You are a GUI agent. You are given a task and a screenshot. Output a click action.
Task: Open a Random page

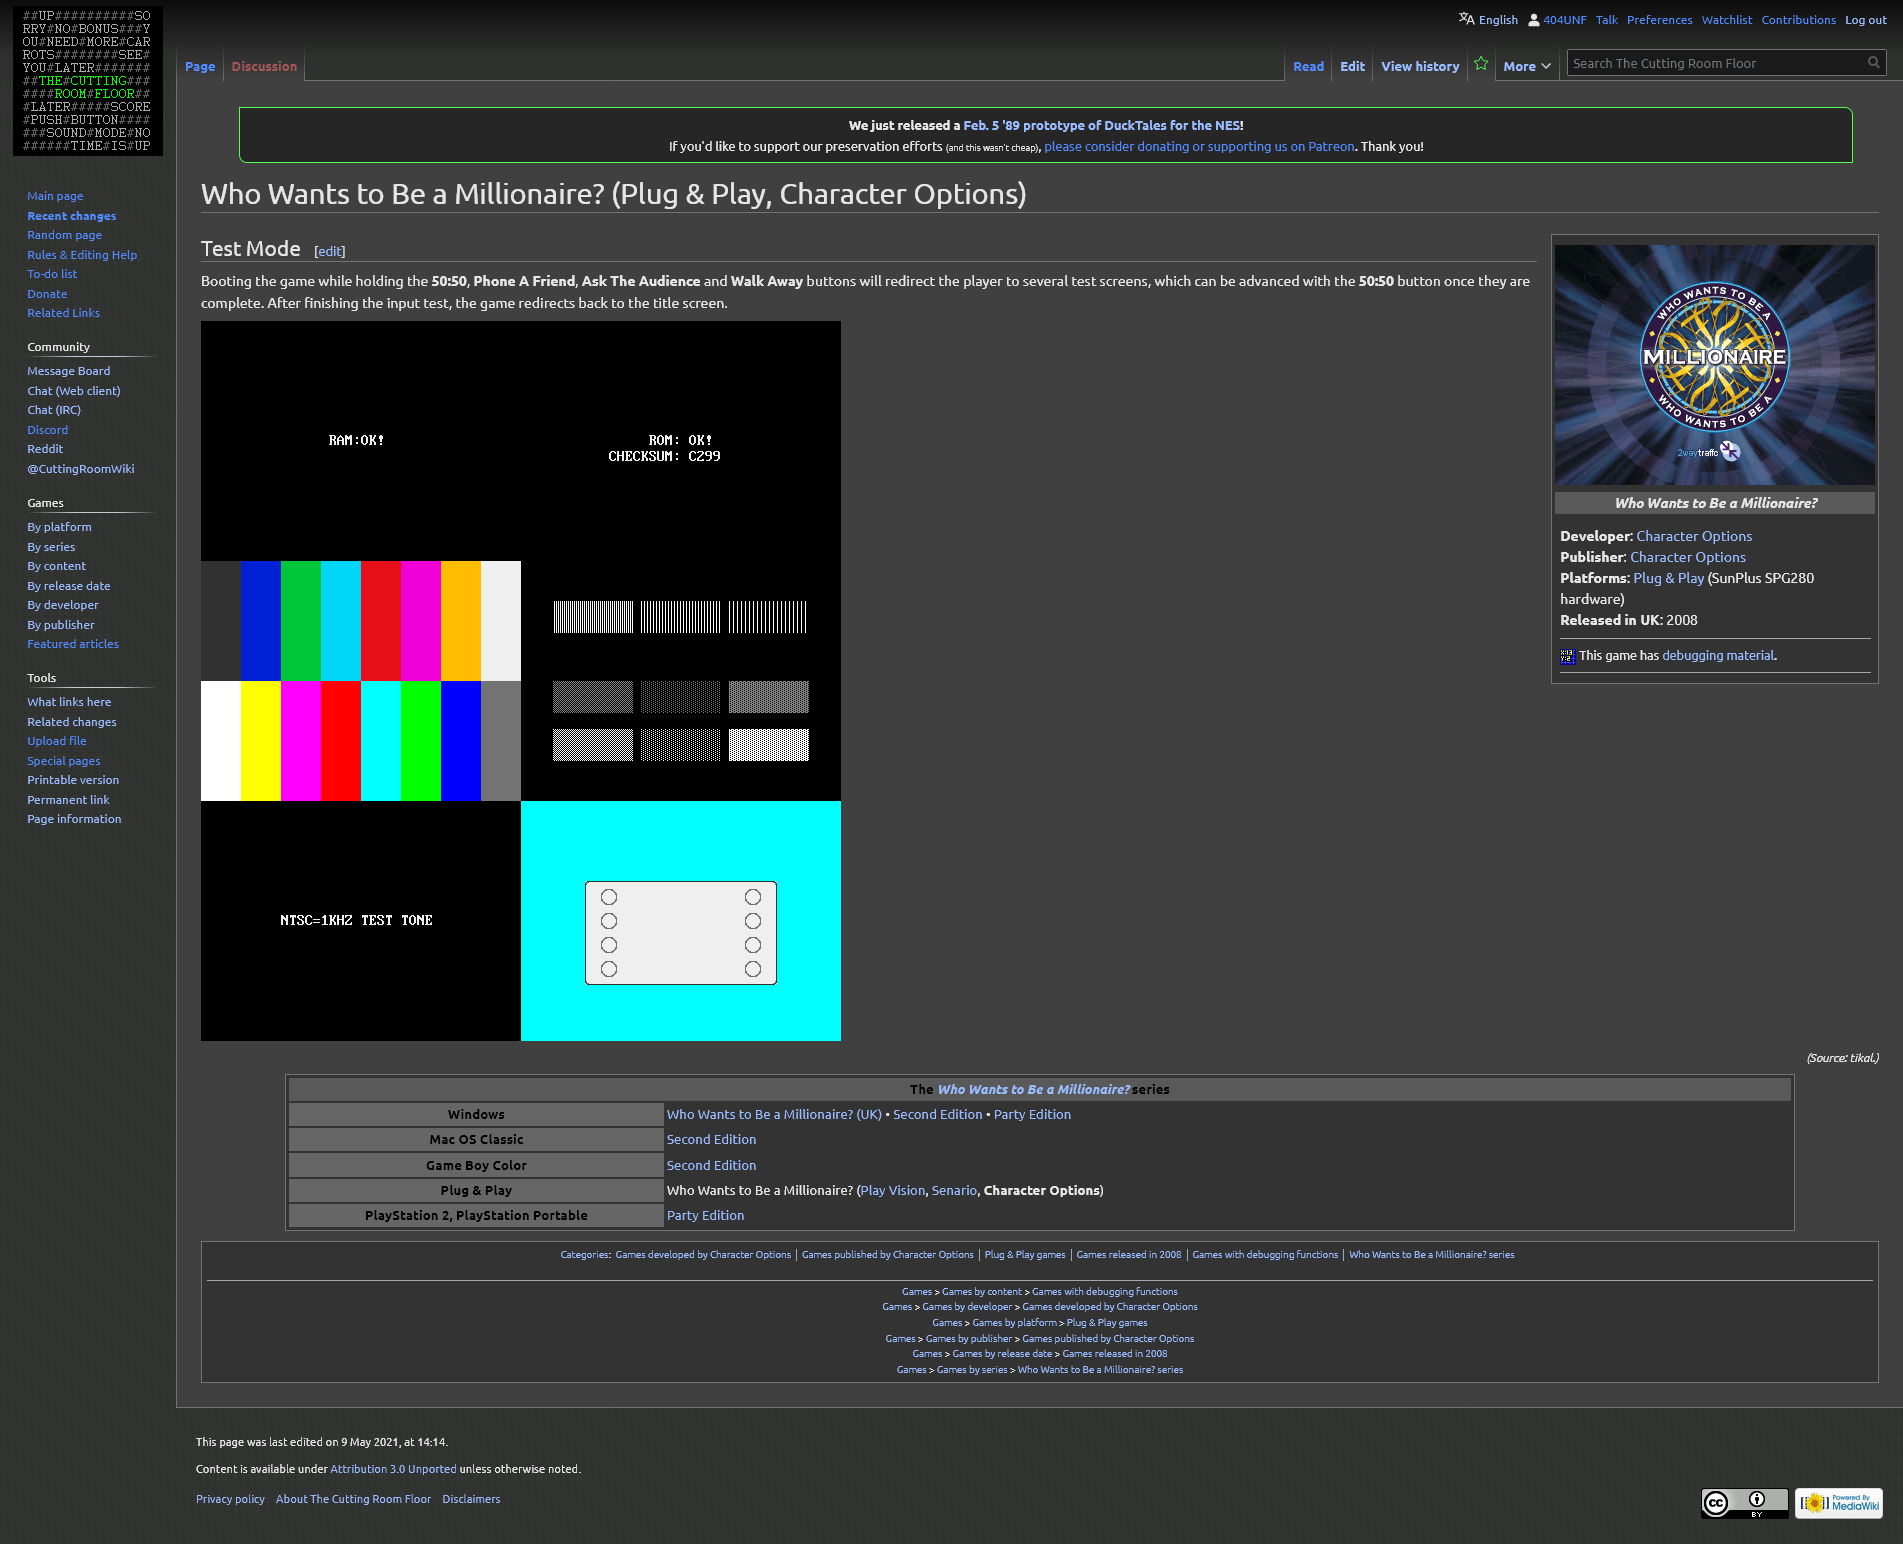[x=64, y=235]
